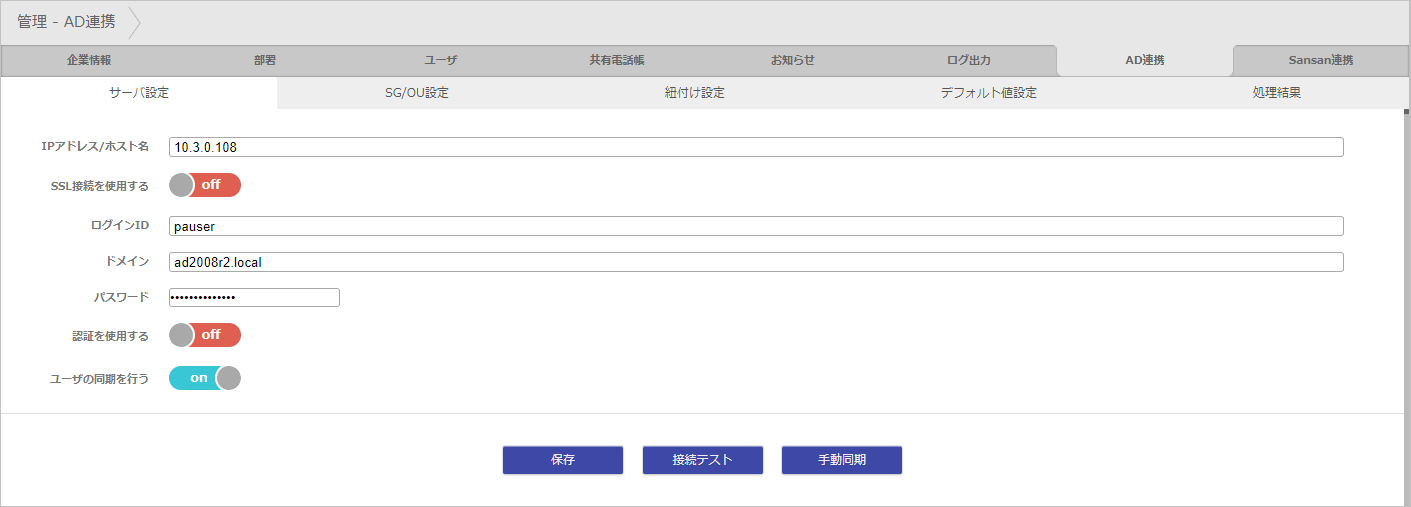
Task: Open the SG/OU設定 sub-tab
Action: click(417, 93)
